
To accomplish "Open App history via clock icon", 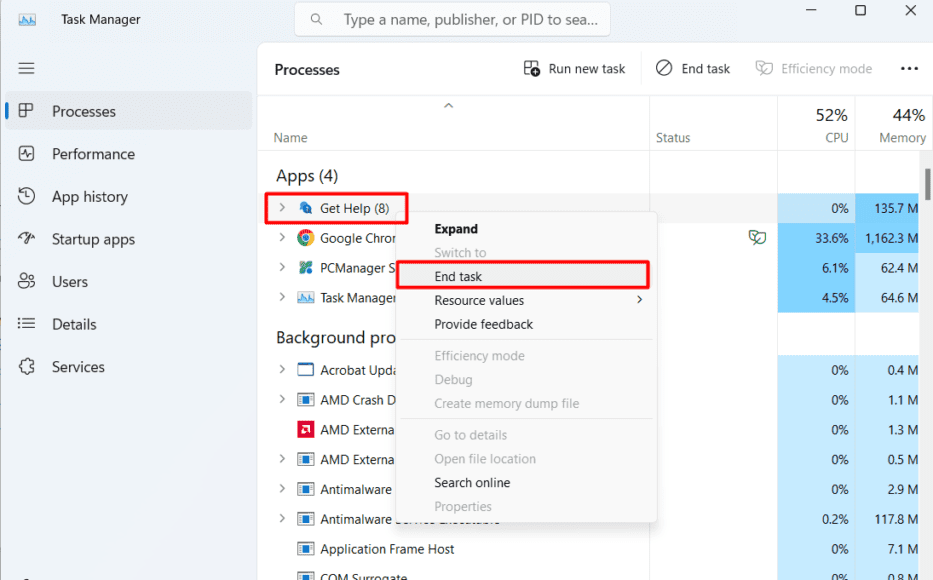I will click(x=26, y=196).
